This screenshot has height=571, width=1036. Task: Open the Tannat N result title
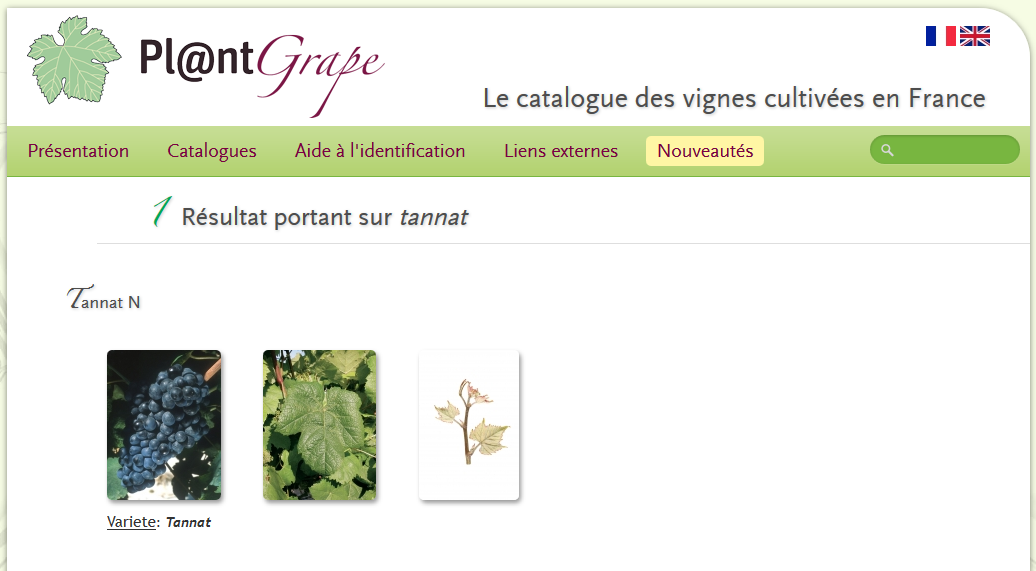[104, 298]
